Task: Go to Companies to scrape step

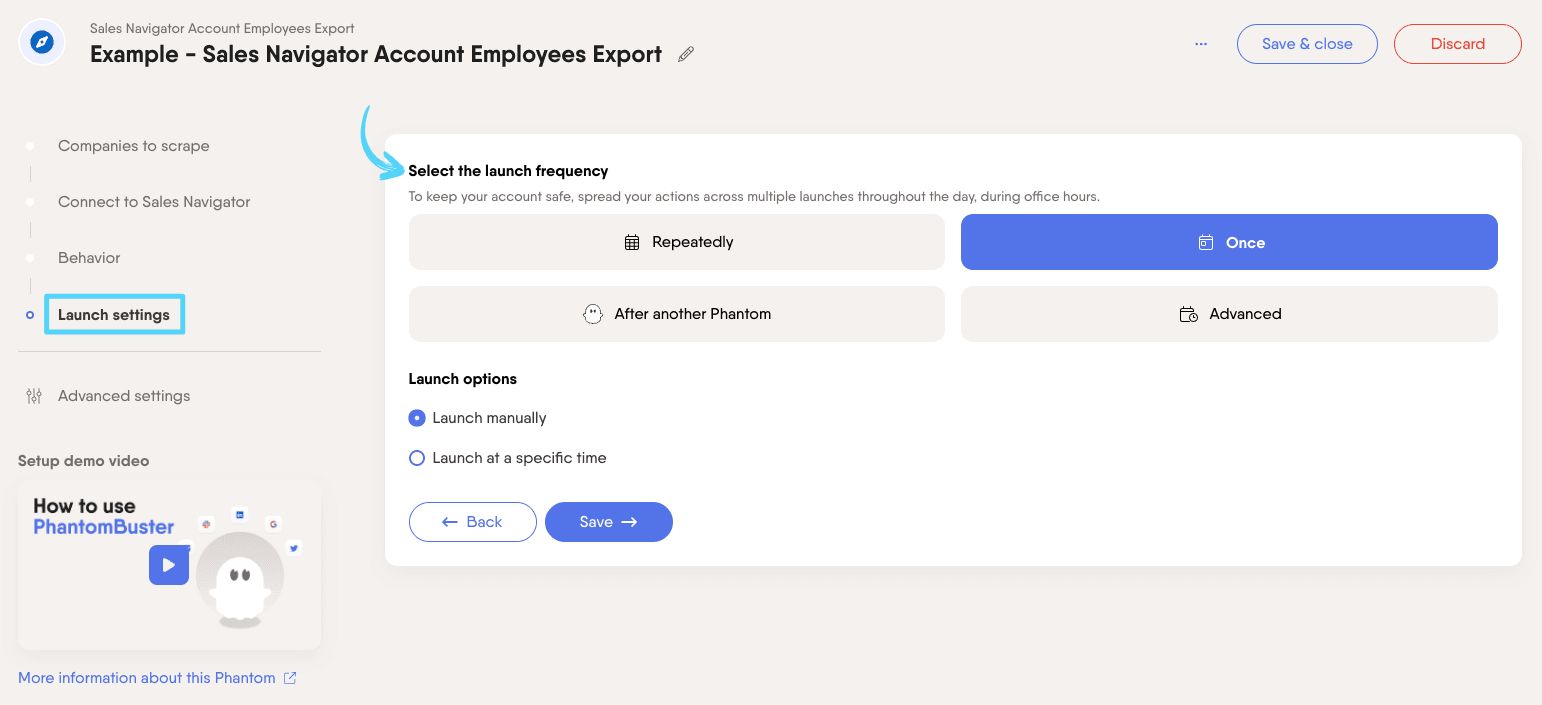Action: coord(134,146)
